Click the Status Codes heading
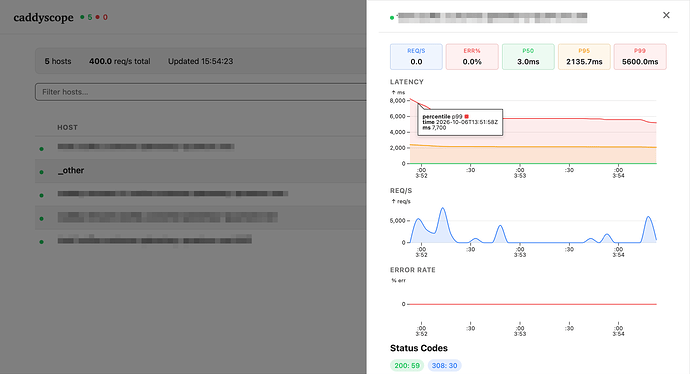690x374 pixels. (x=418, y=348)
